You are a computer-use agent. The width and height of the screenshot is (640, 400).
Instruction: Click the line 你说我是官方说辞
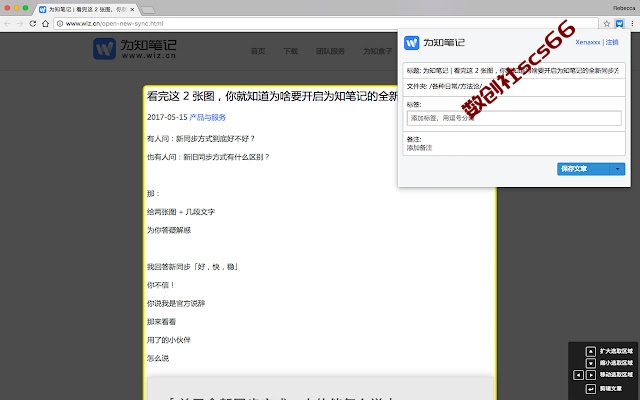[x=176, y=303]
